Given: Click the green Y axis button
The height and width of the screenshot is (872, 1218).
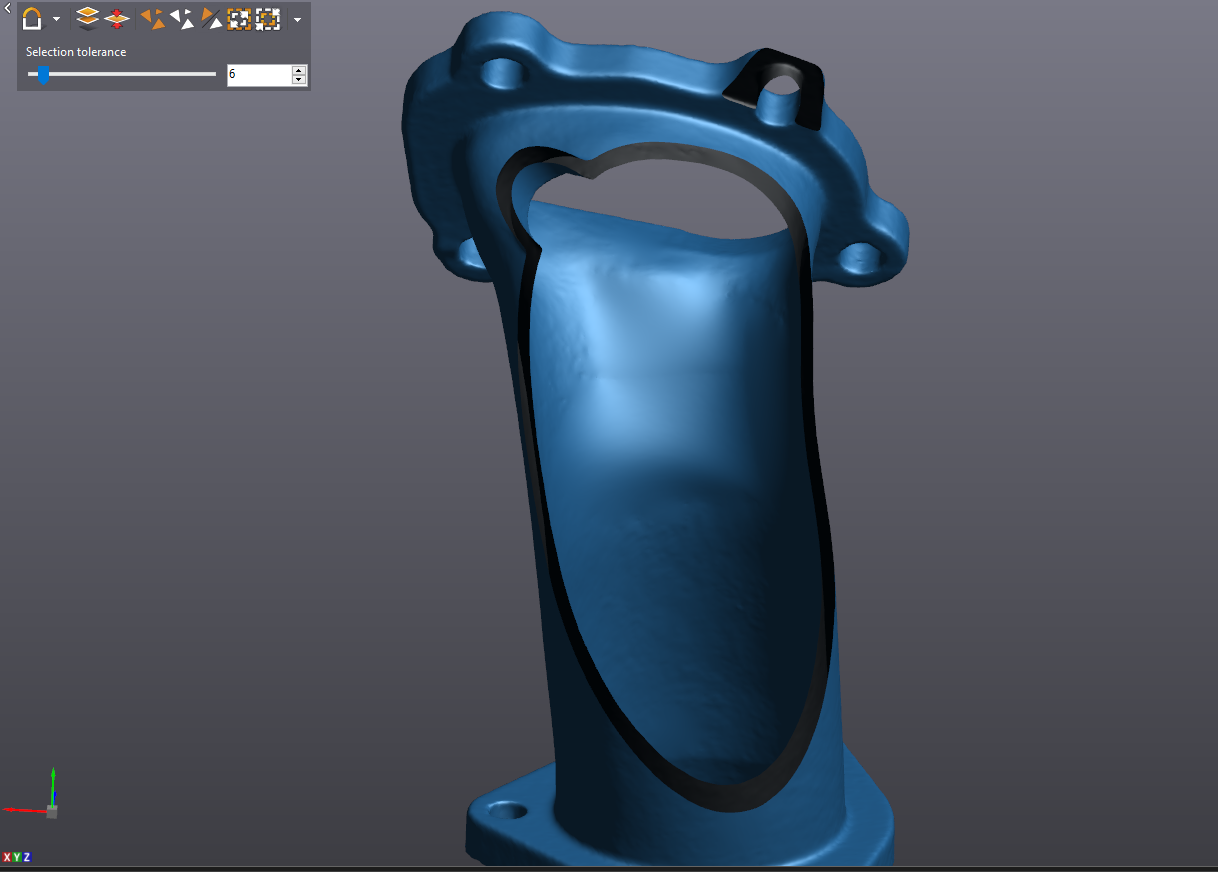Looking at the screenshot, I should click(17, 857).
